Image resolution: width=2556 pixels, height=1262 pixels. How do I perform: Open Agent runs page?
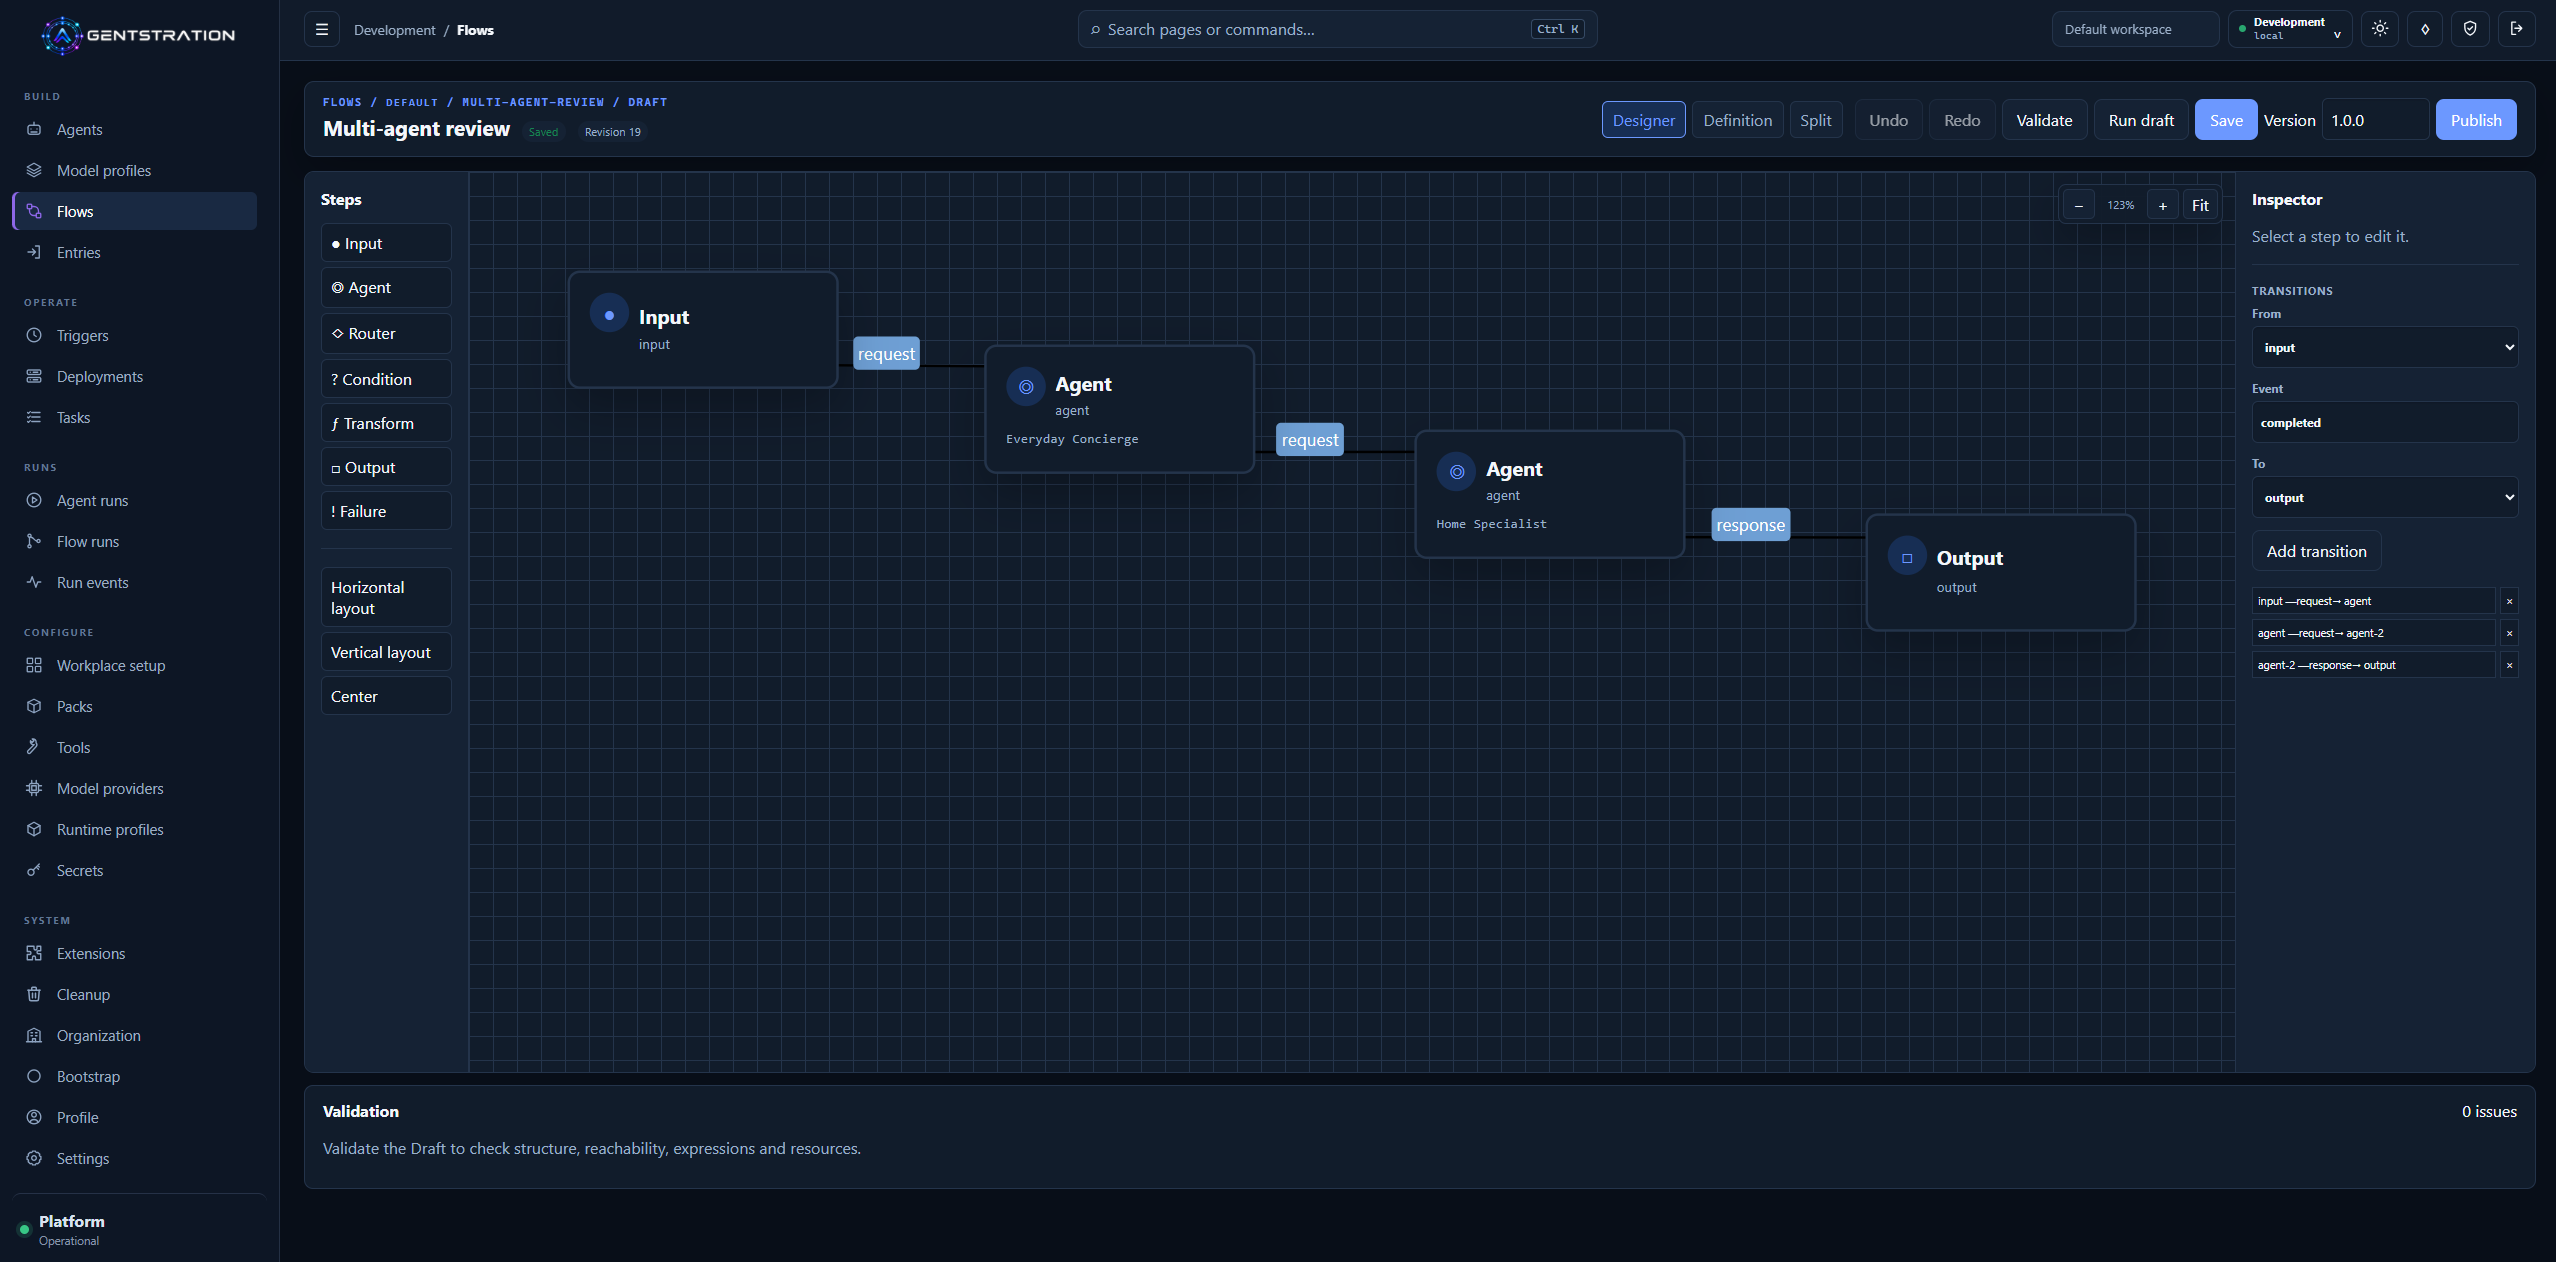point(134,500)
